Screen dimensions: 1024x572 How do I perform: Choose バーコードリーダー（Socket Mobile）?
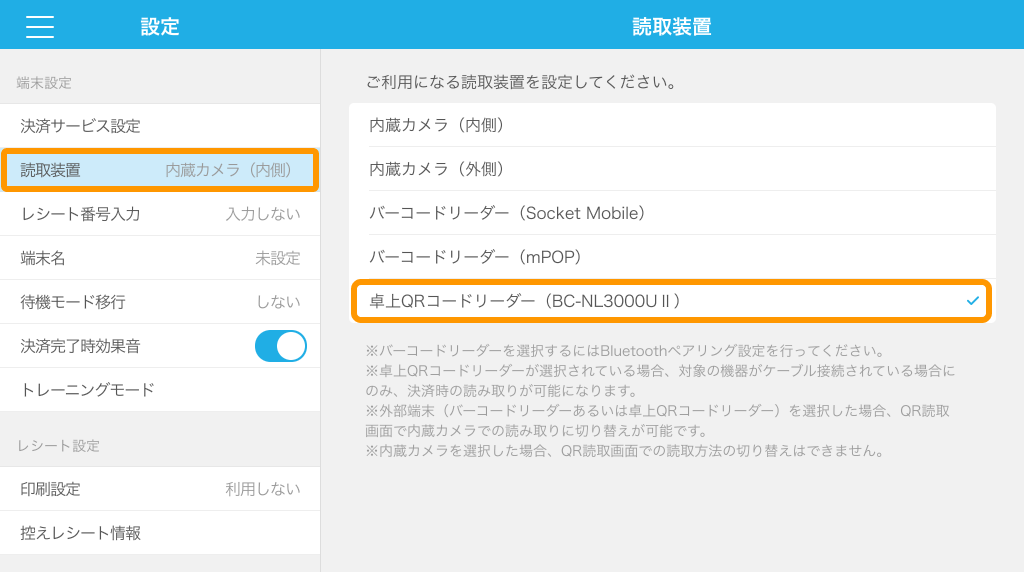[x=672, y=213]
